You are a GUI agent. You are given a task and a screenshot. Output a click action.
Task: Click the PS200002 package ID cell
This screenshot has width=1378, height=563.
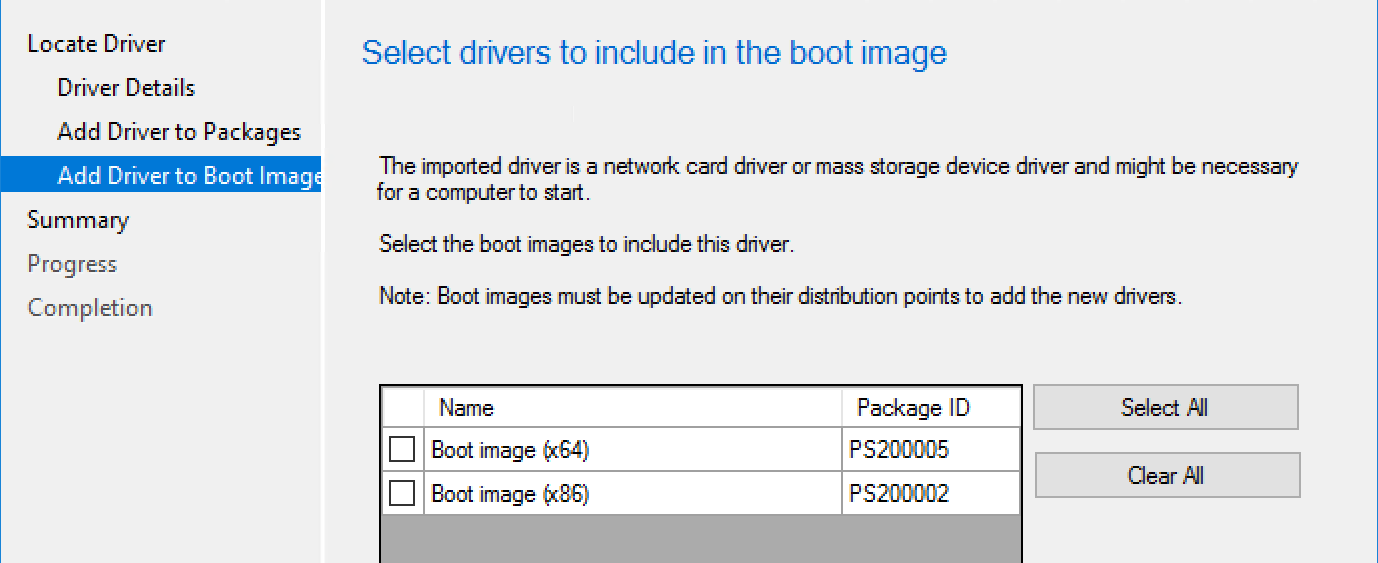click(x=898, y=494)
